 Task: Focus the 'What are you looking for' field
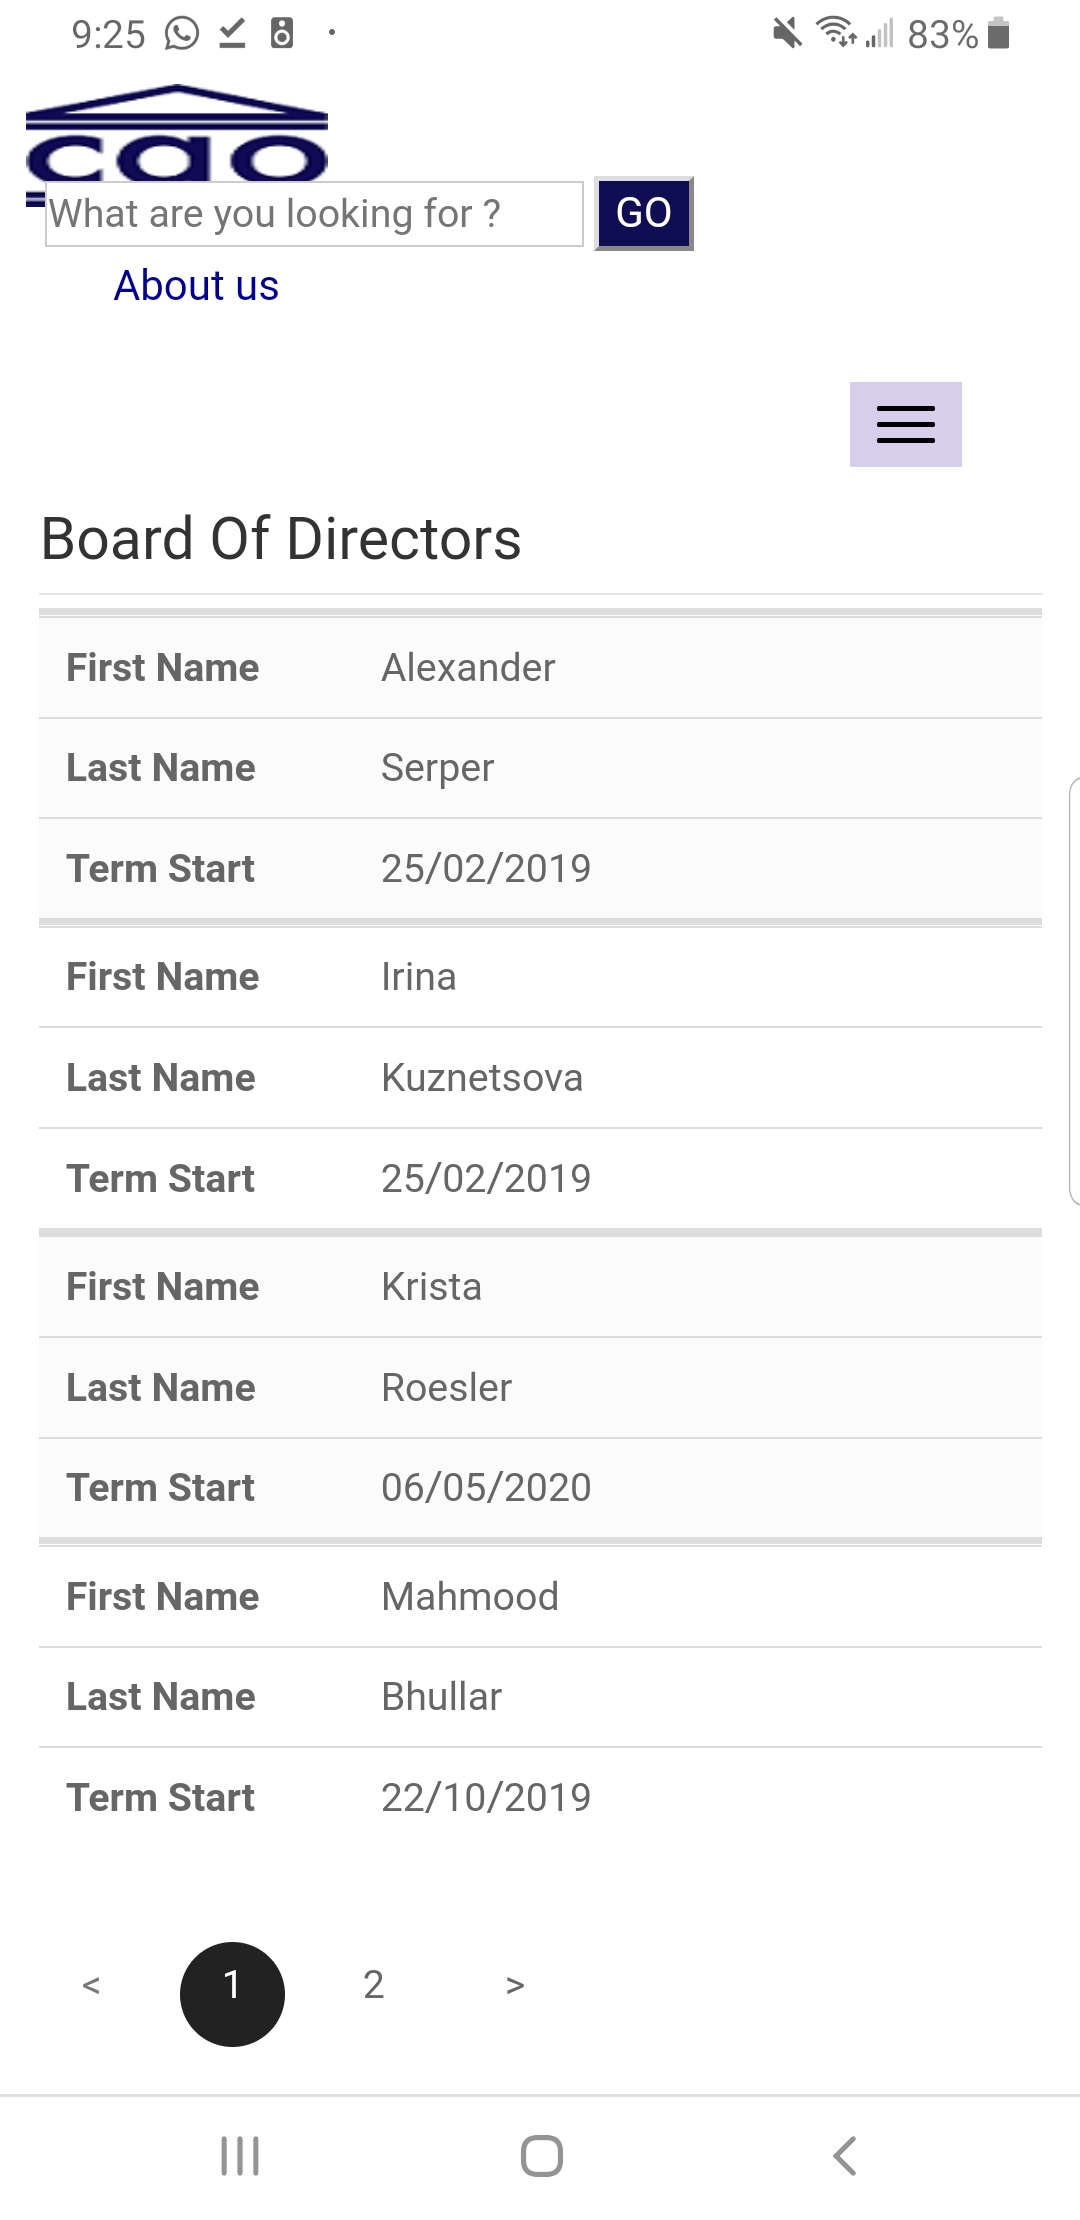click(314, 214)
